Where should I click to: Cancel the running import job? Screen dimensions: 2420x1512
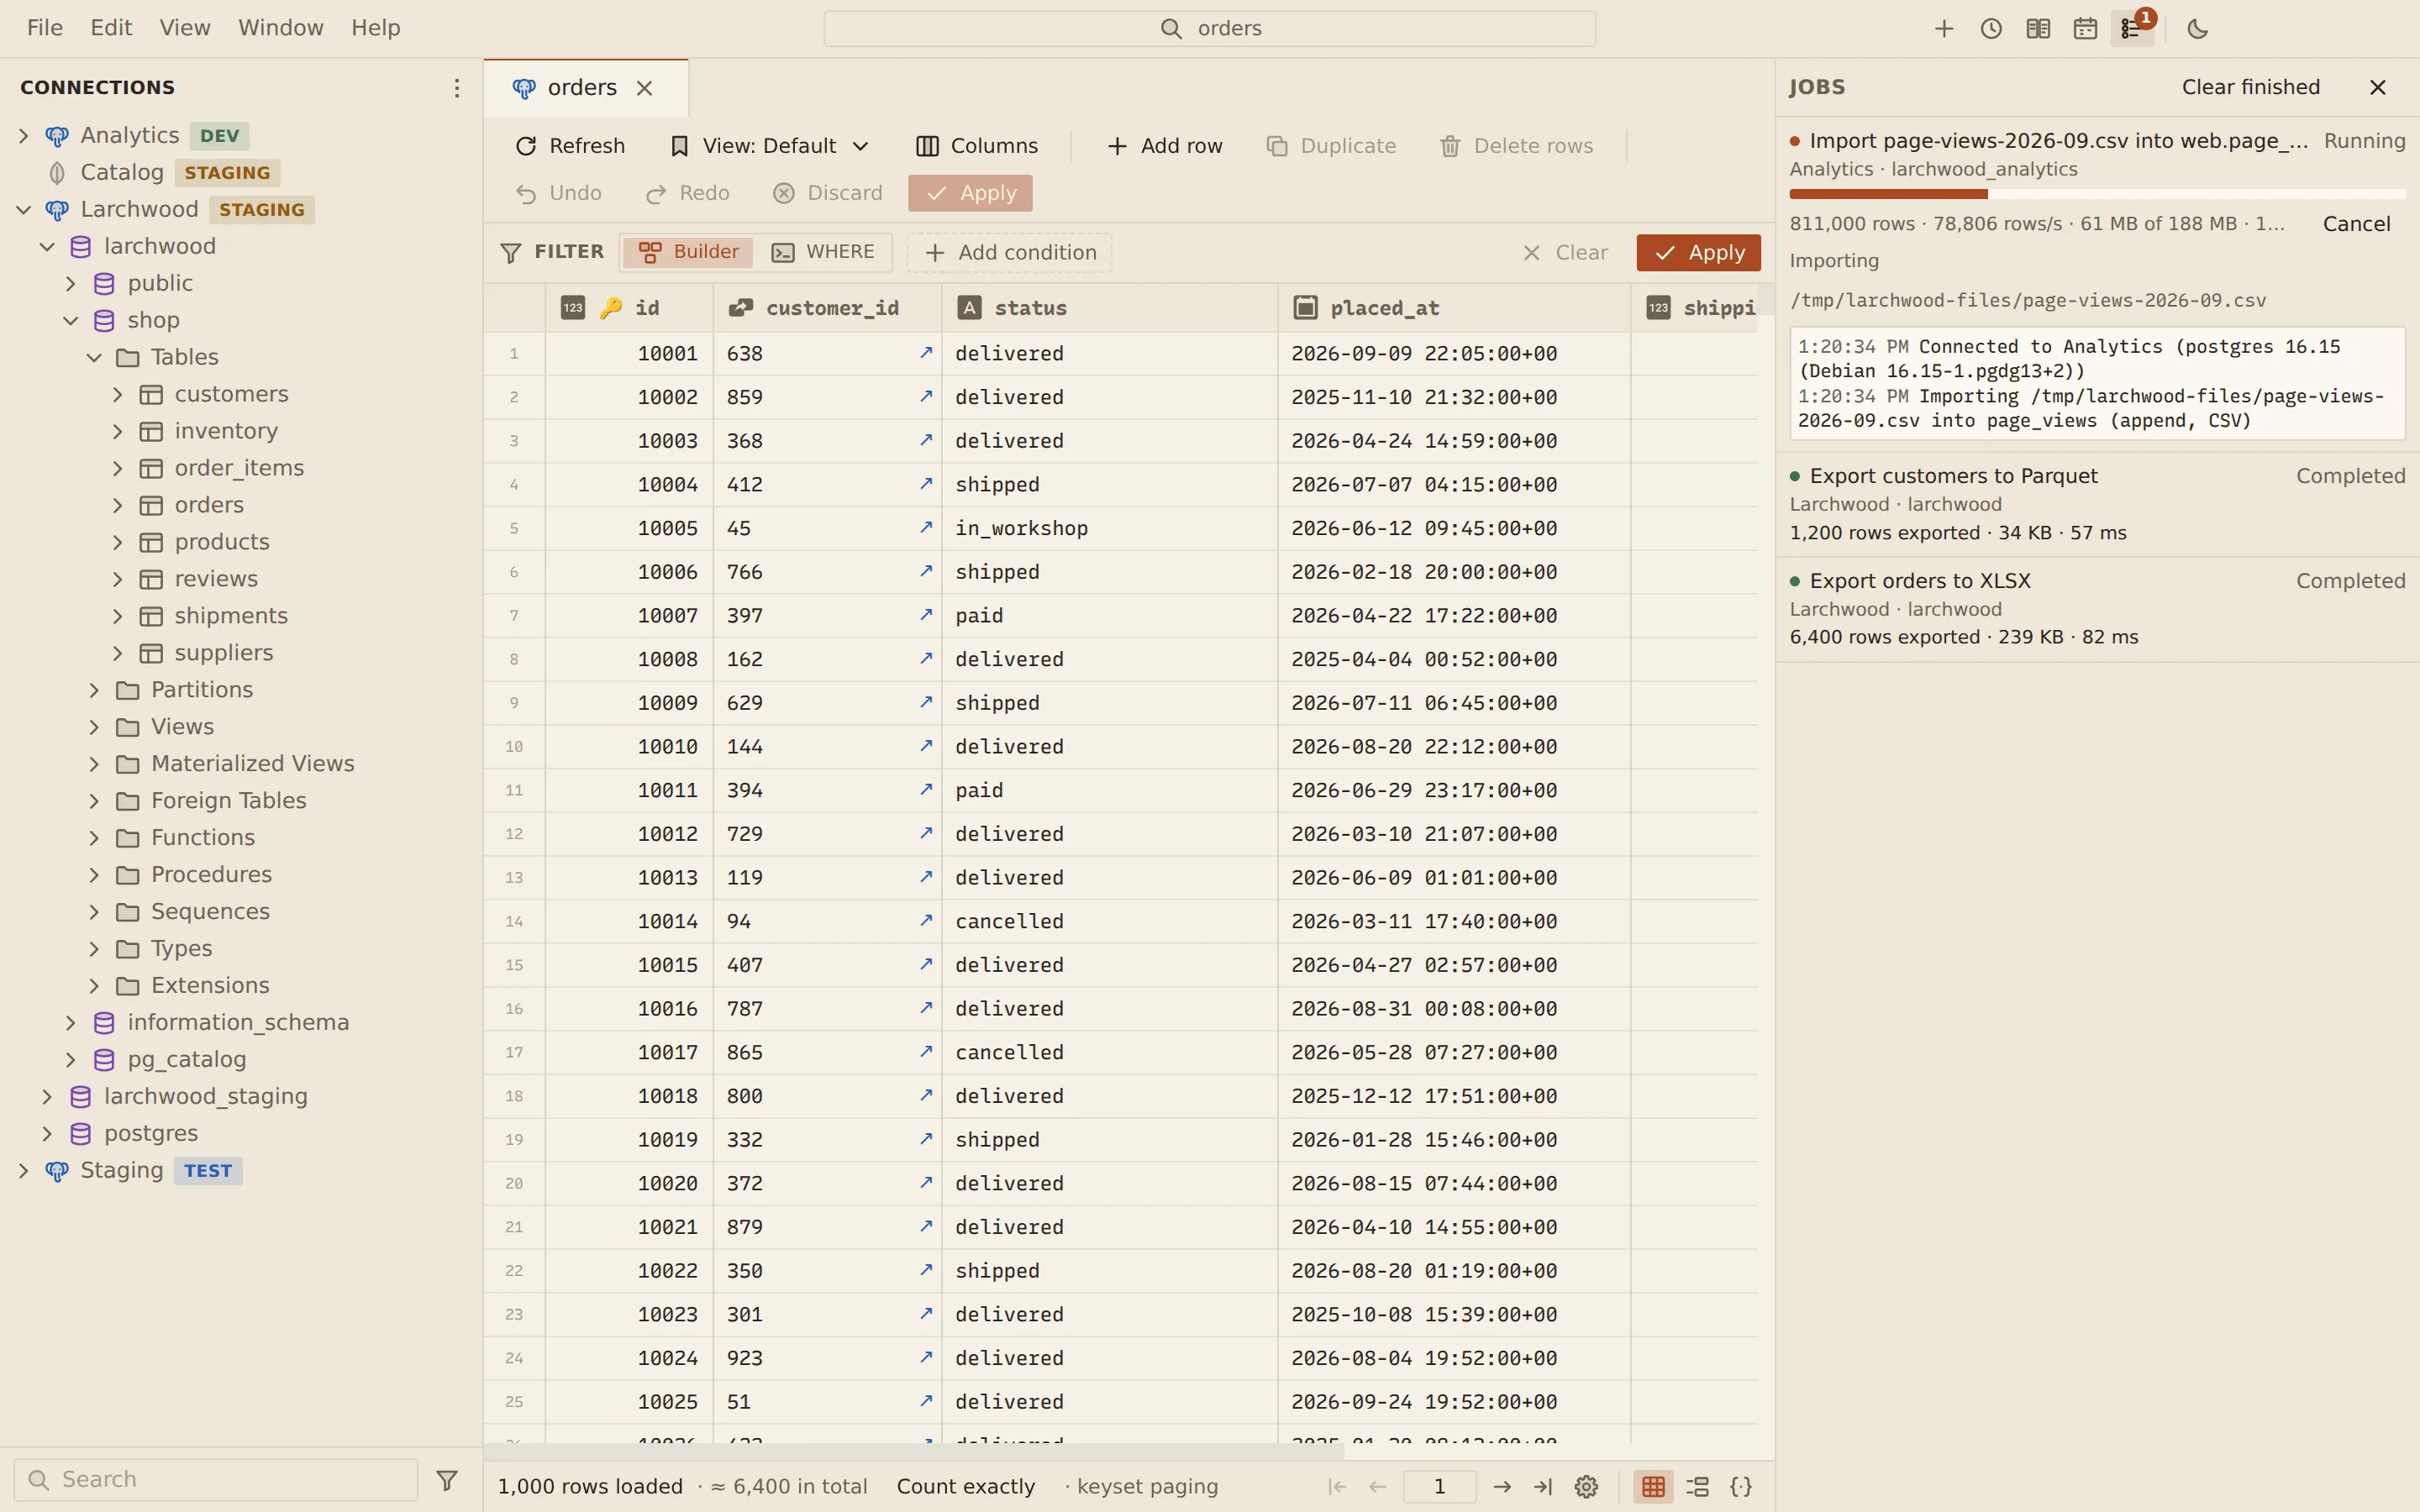[x=2356, y=224]
